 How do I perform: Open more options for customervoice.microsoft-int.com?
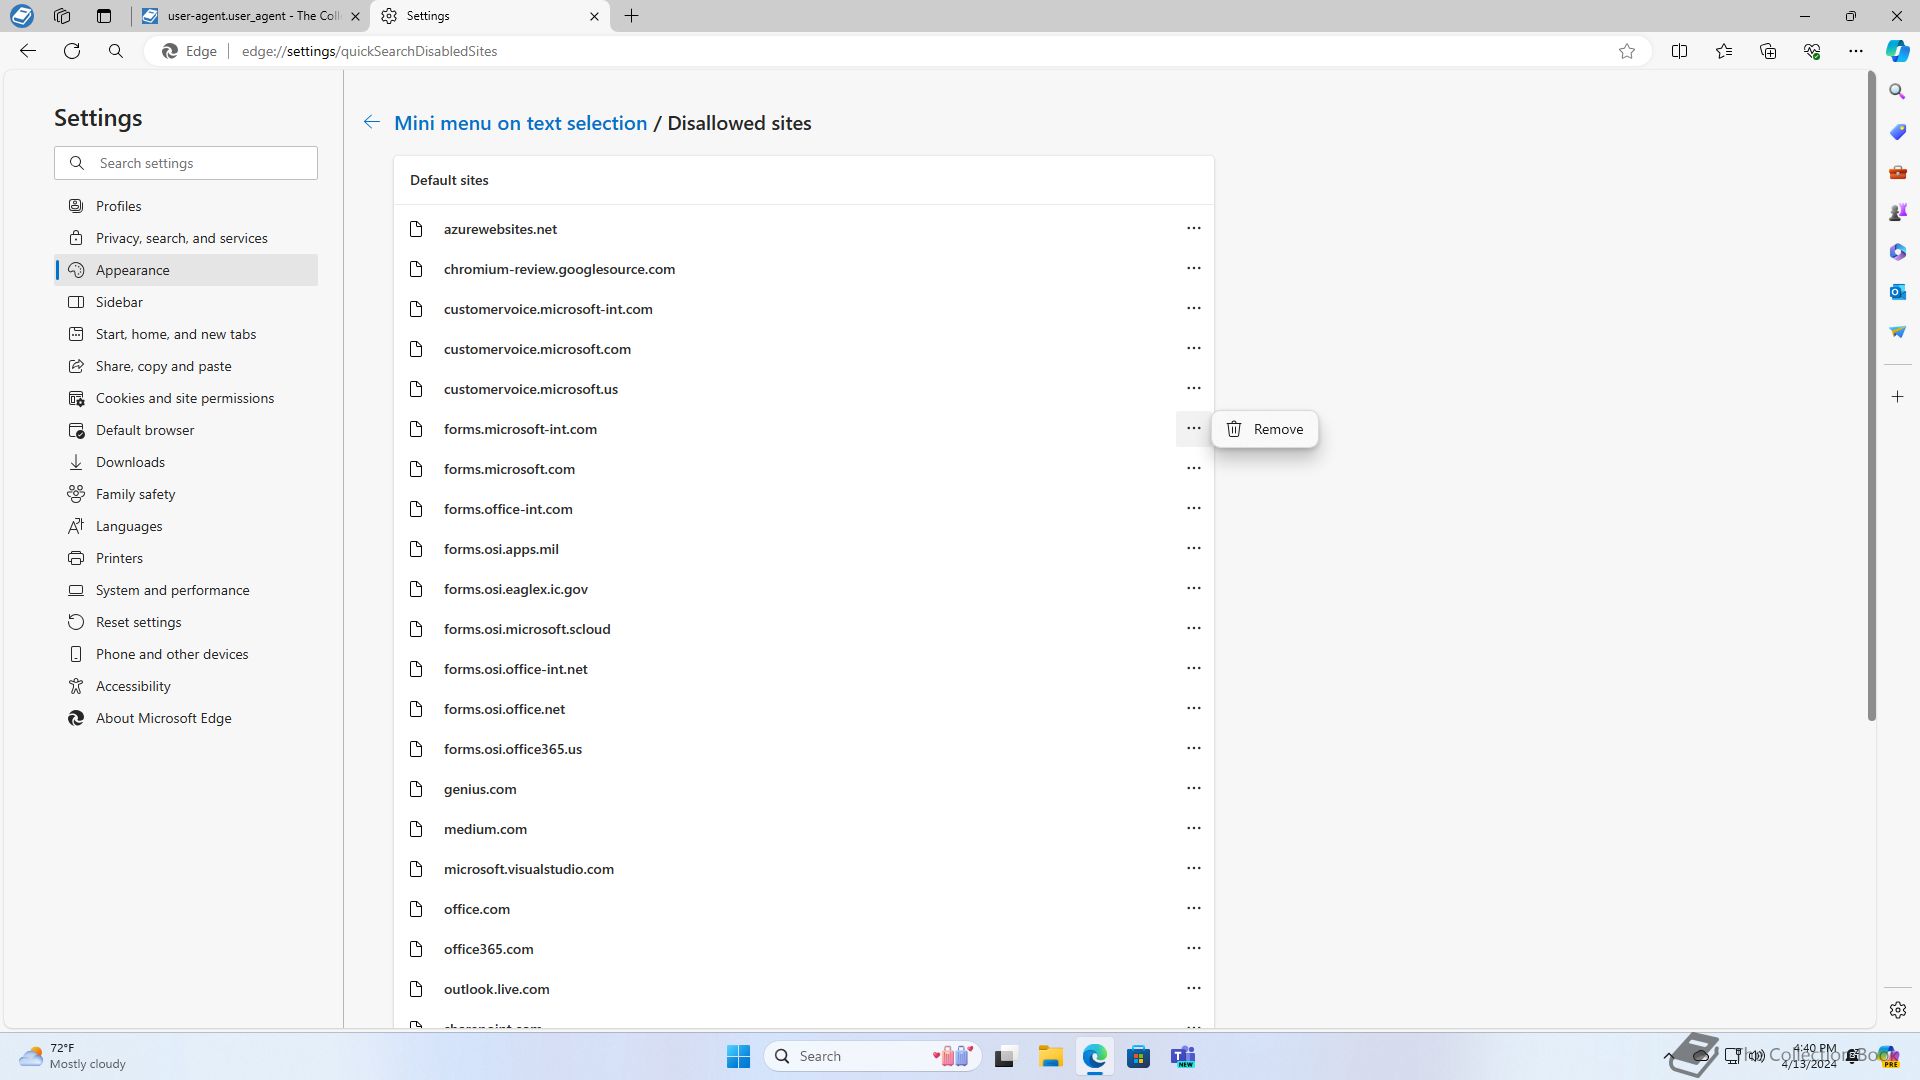coord(1193,309)
